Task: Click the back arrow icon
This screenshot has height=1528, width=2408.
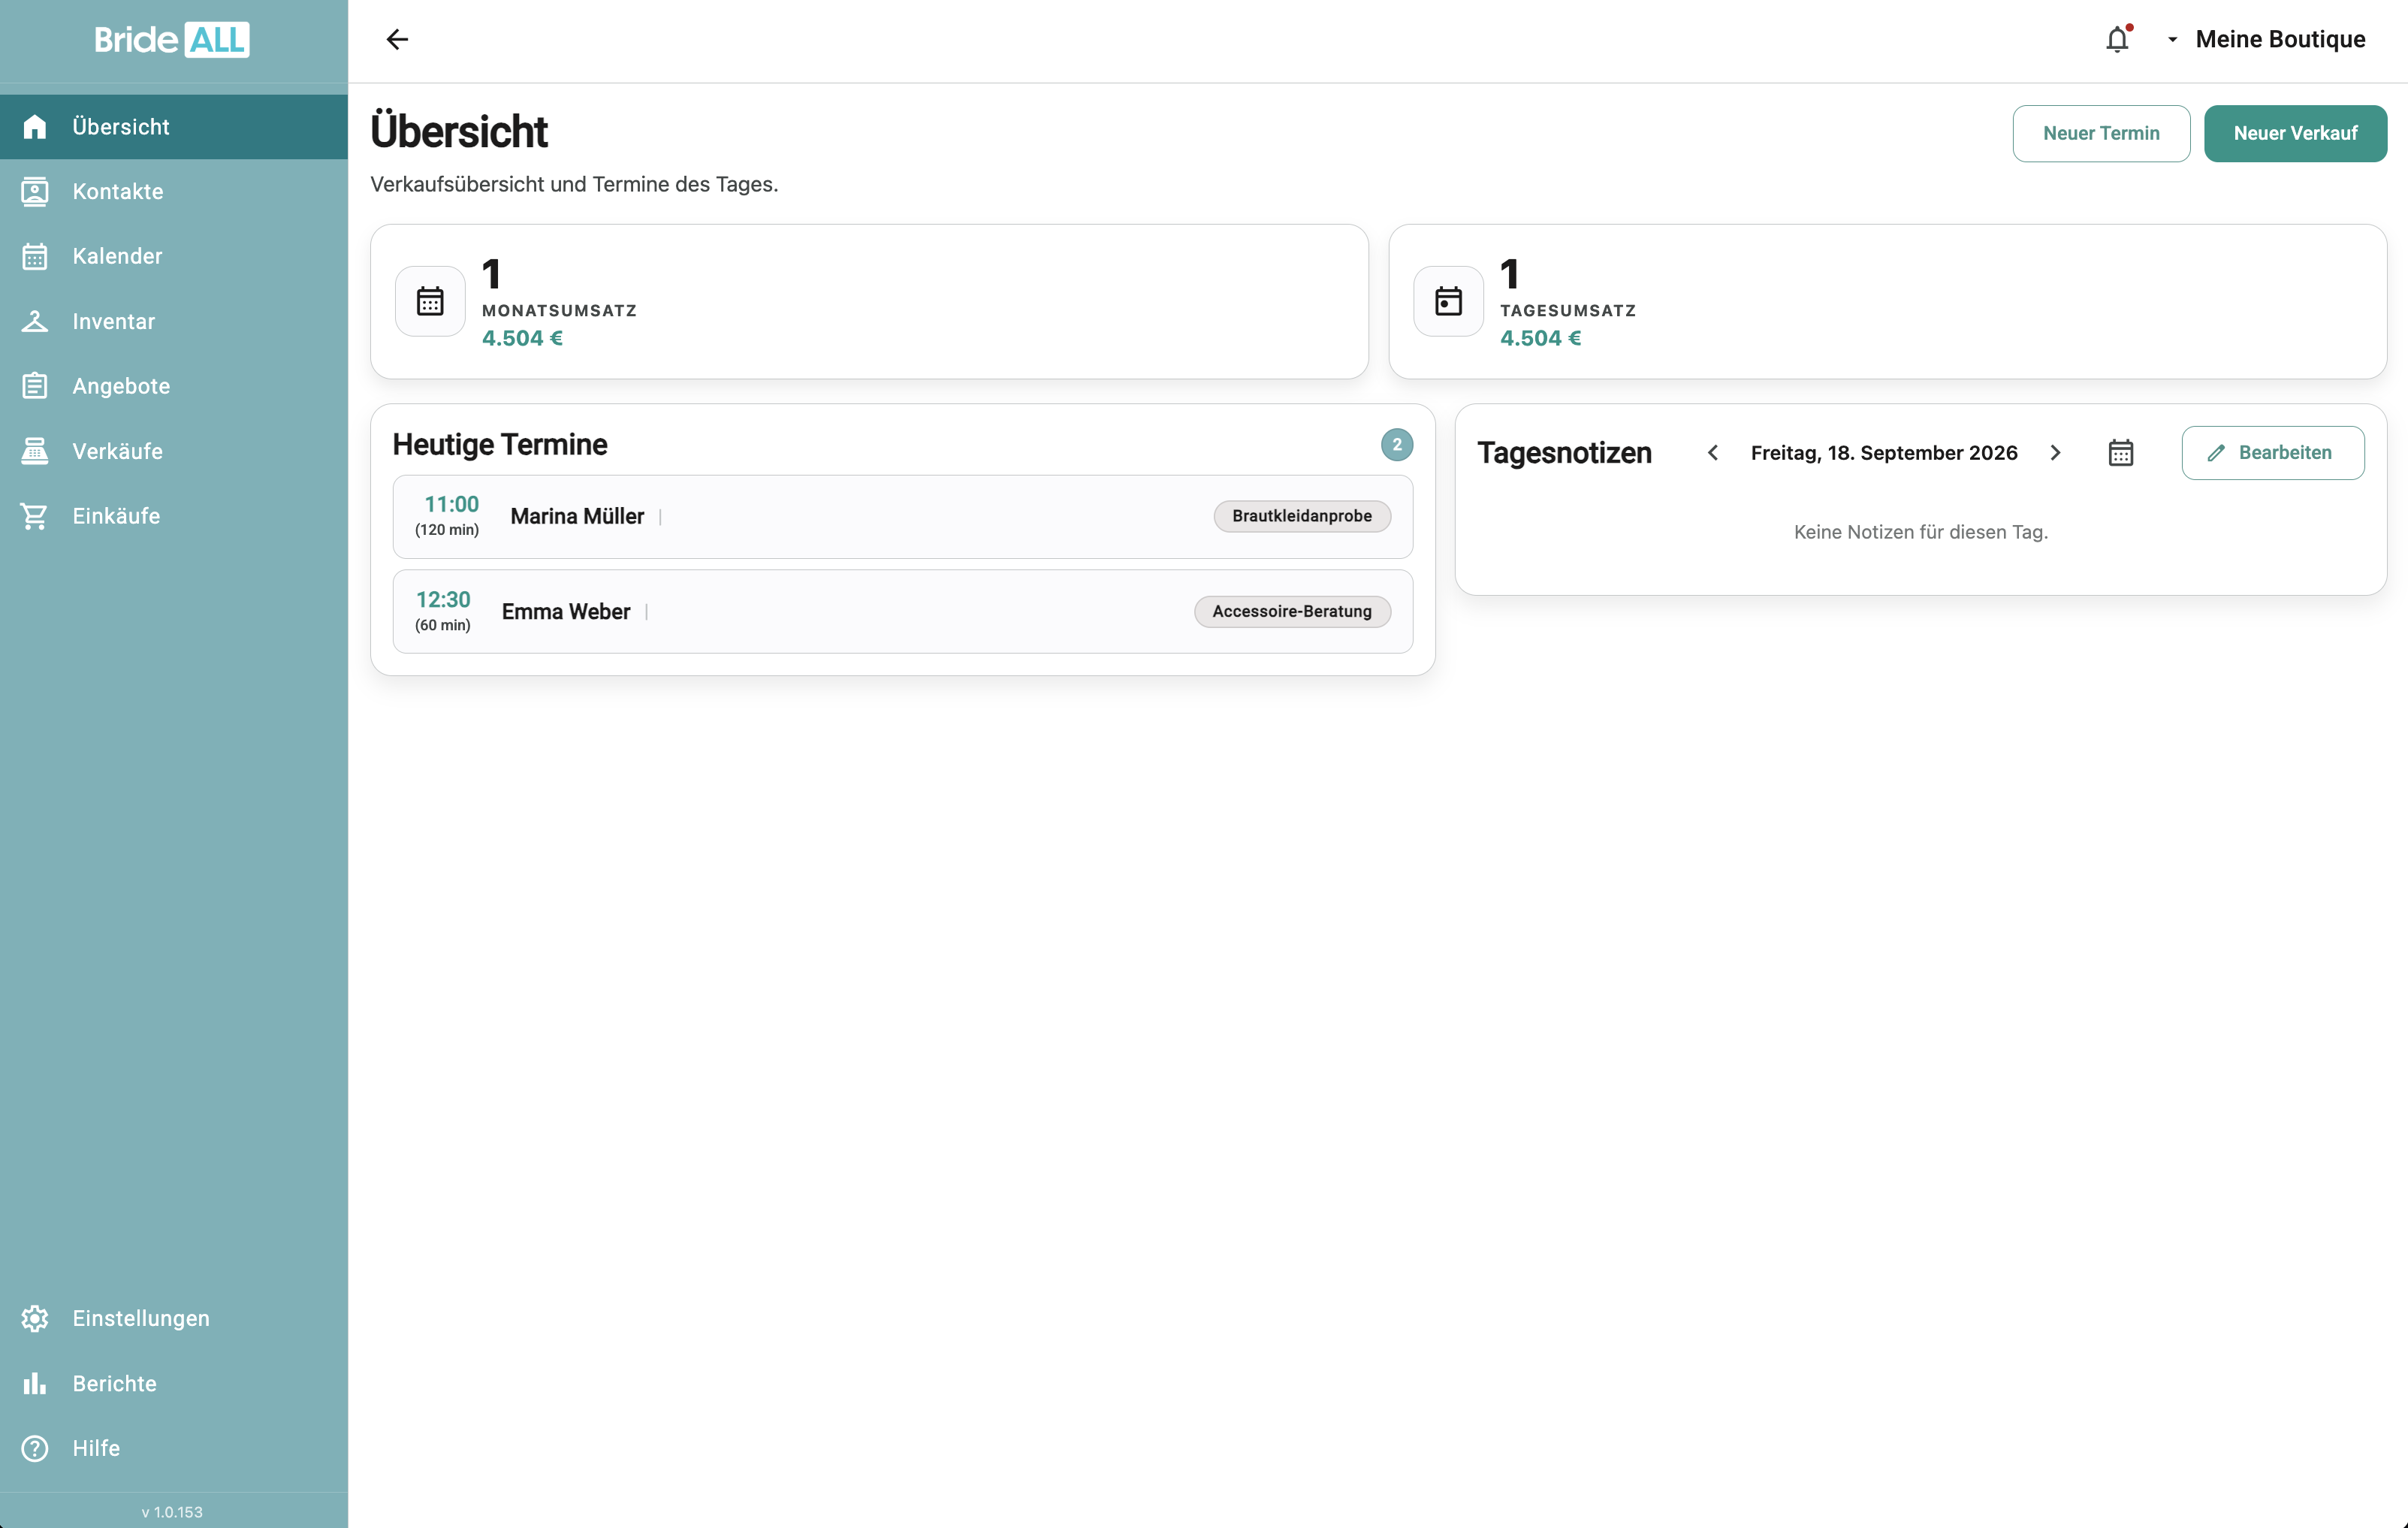Action: click(x=397, y=39)
